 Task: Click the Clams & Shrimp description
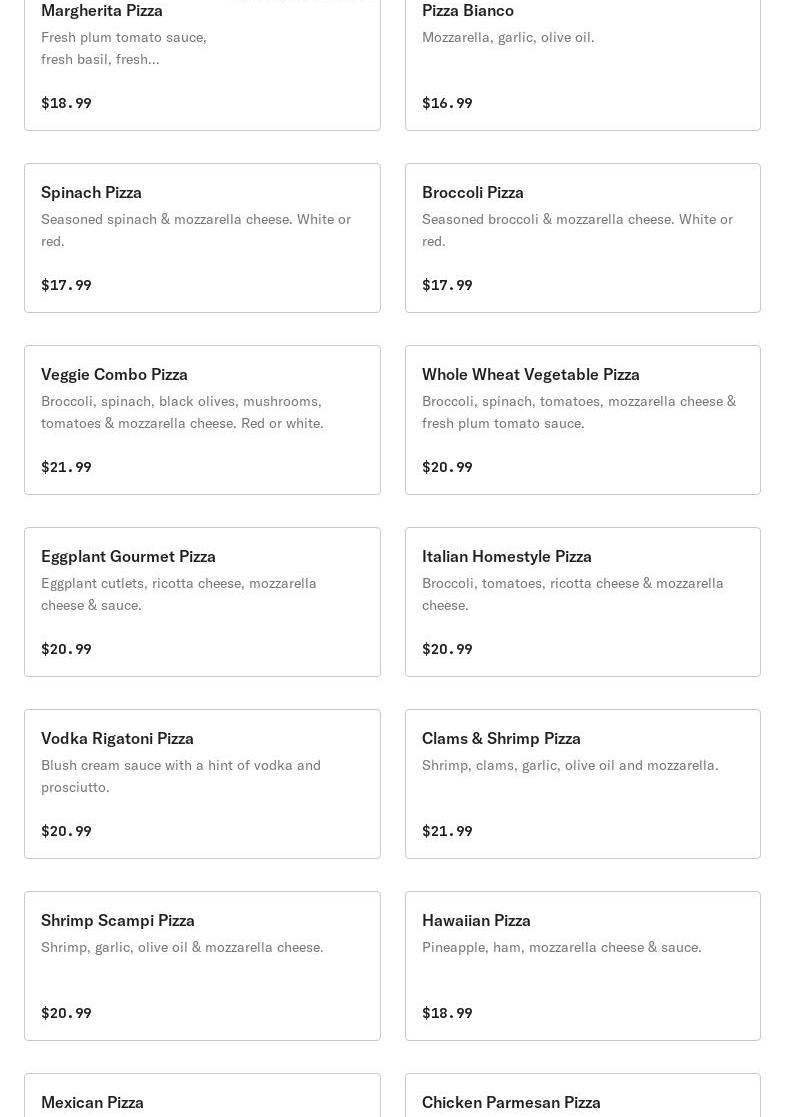coord(570,765)
